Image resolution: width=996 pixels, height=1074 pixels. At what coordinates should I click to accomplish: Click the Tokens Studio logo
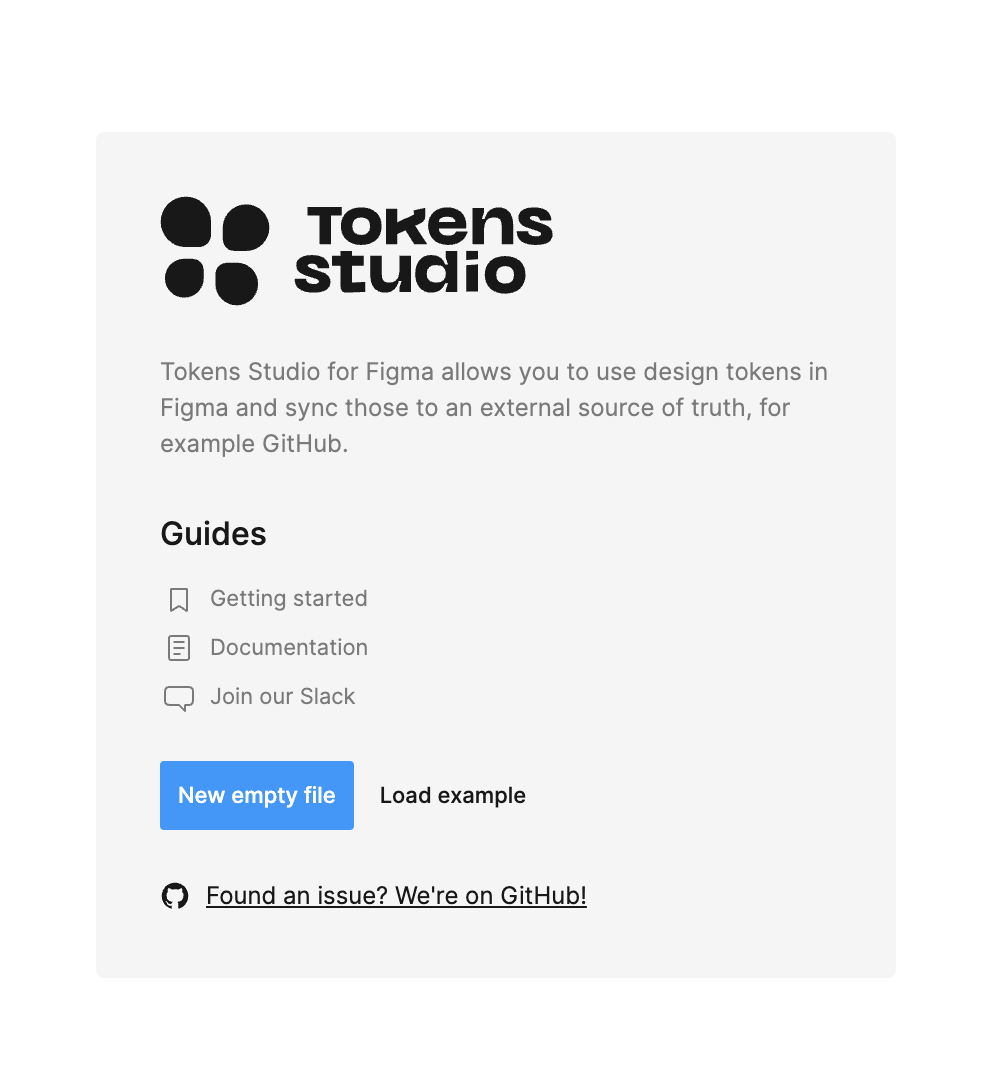355,250
